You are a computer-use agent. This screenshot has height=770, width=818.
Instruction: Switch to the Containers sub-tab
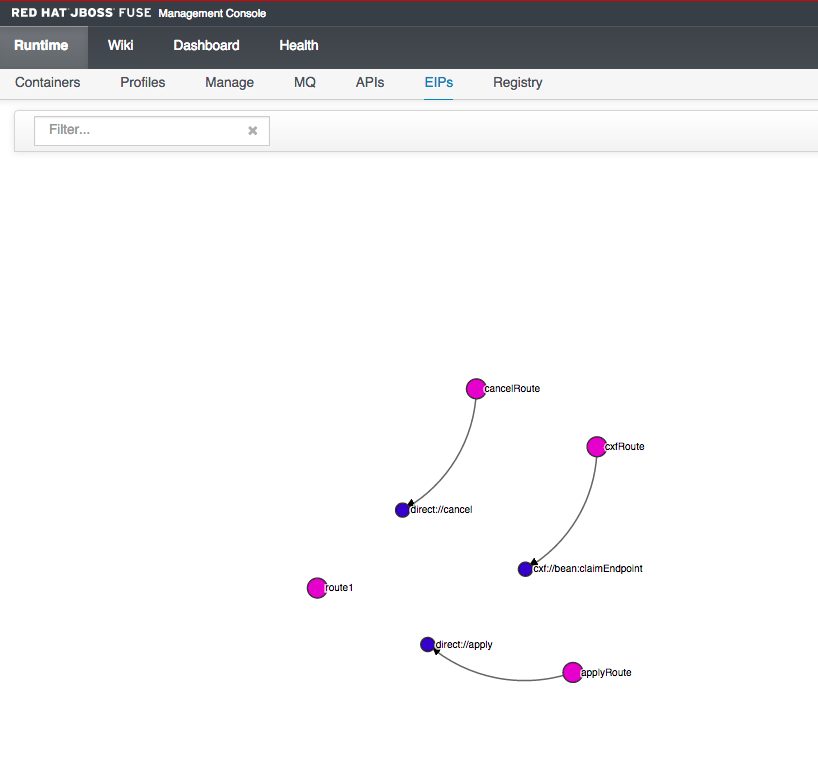point(47,82)
